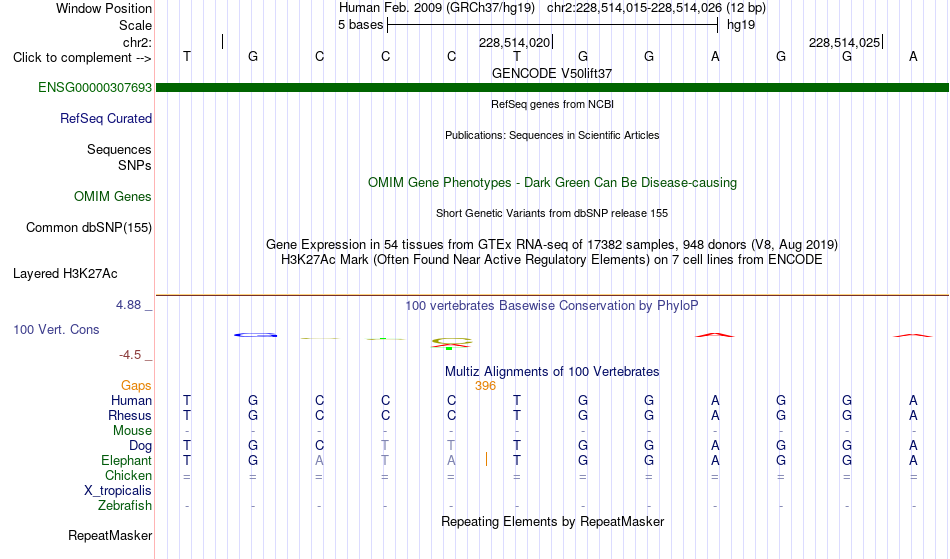Viewport: 950px width, 559px height.
Task: Click the blue PhyloP conservation peak
Action: [256, 335]
